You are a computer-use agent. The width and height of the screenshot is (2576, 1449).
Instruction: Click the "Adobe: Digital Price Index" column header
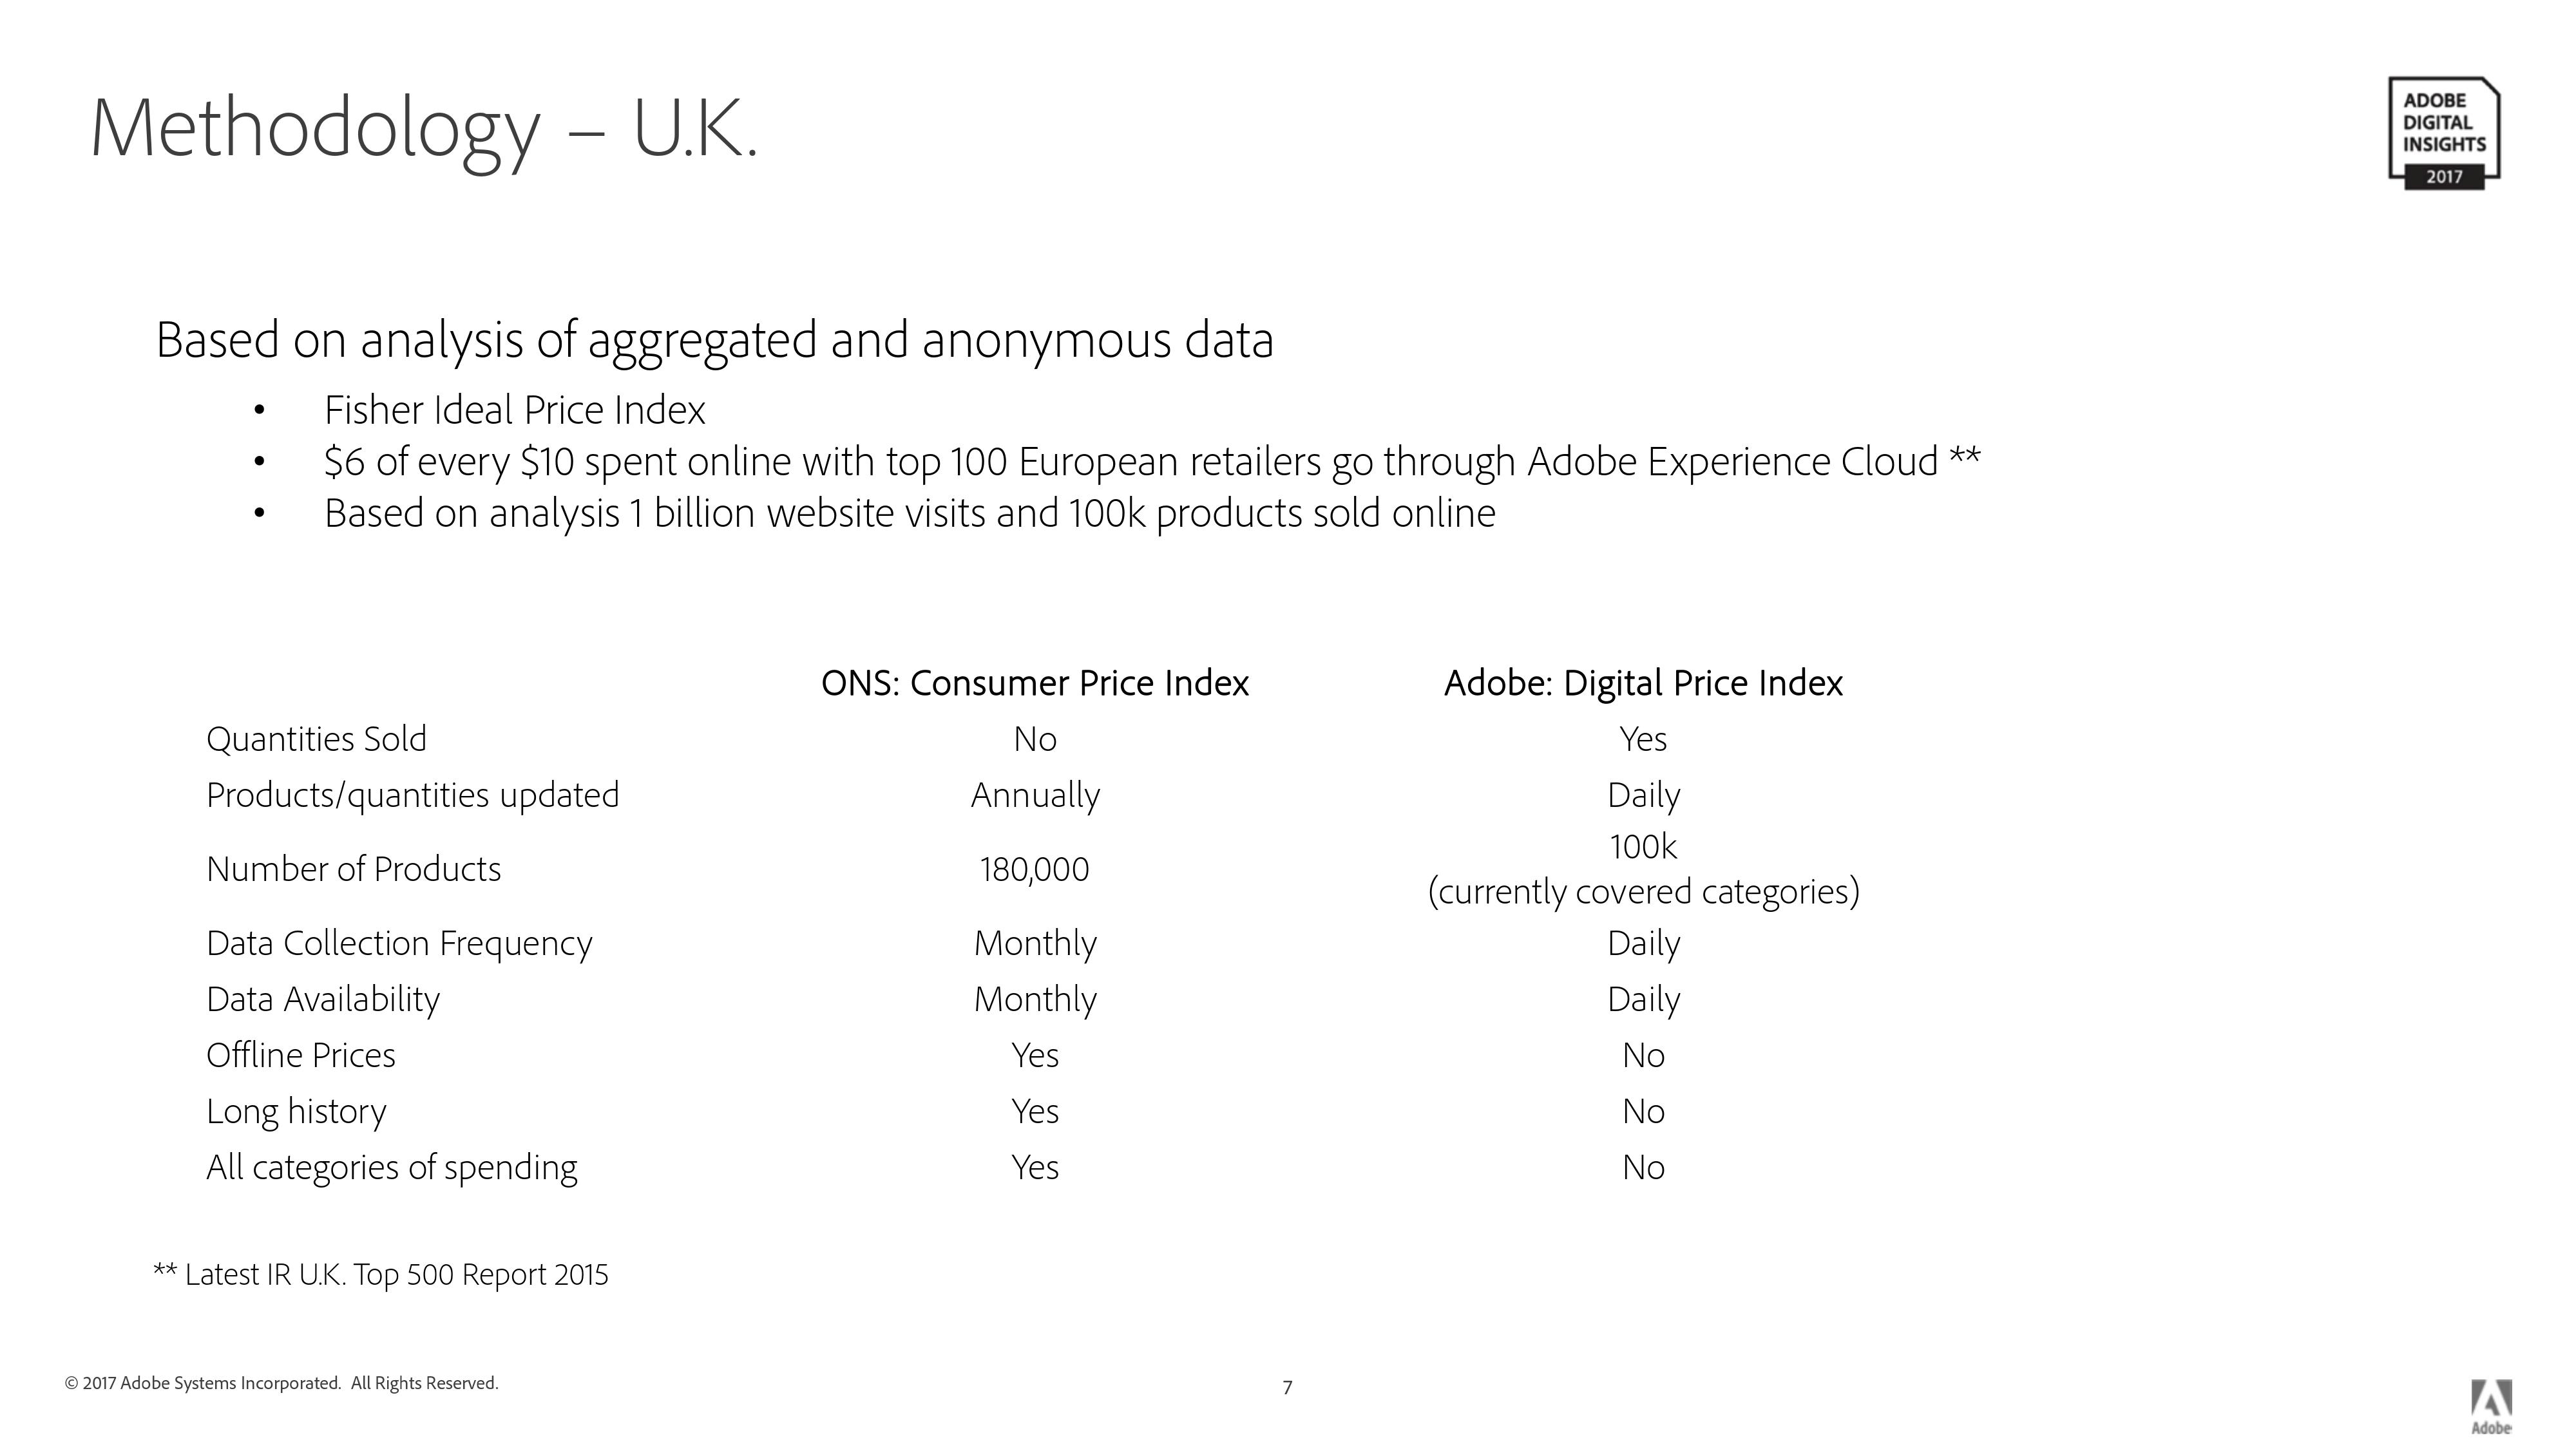[1642, 683]
